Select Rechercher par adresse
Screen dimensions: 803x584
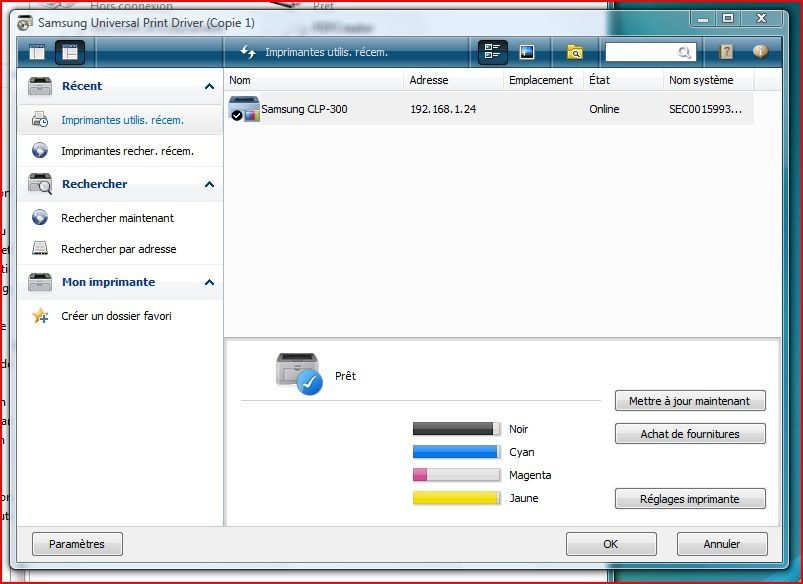(x=120, y=249)
